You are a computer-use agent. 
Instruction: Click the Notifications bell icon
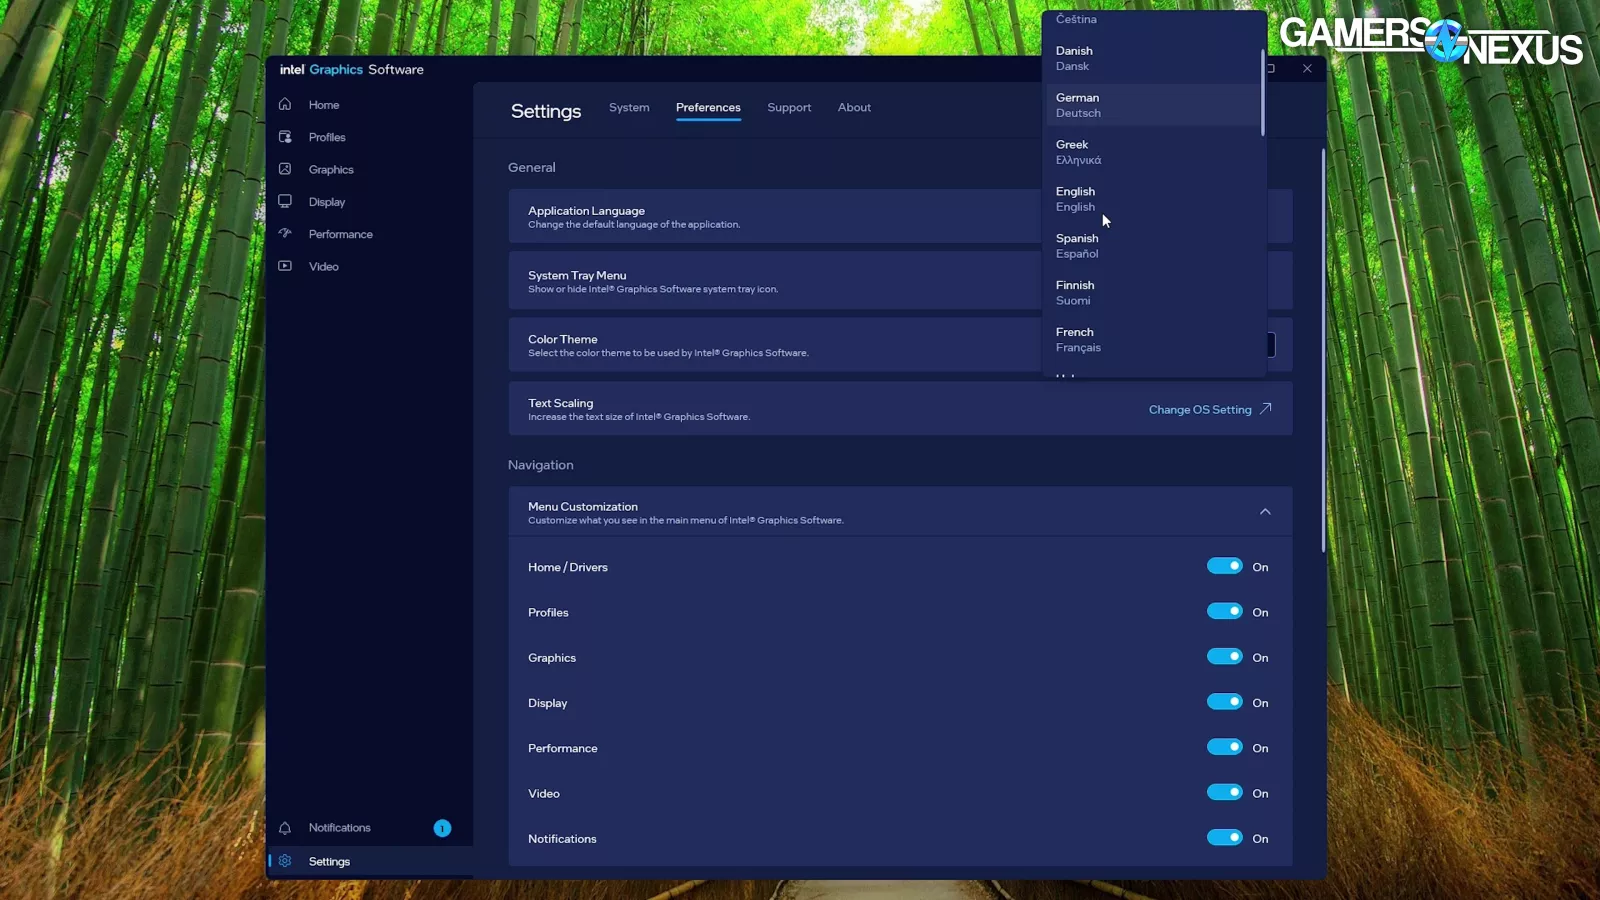click(284, 827)
